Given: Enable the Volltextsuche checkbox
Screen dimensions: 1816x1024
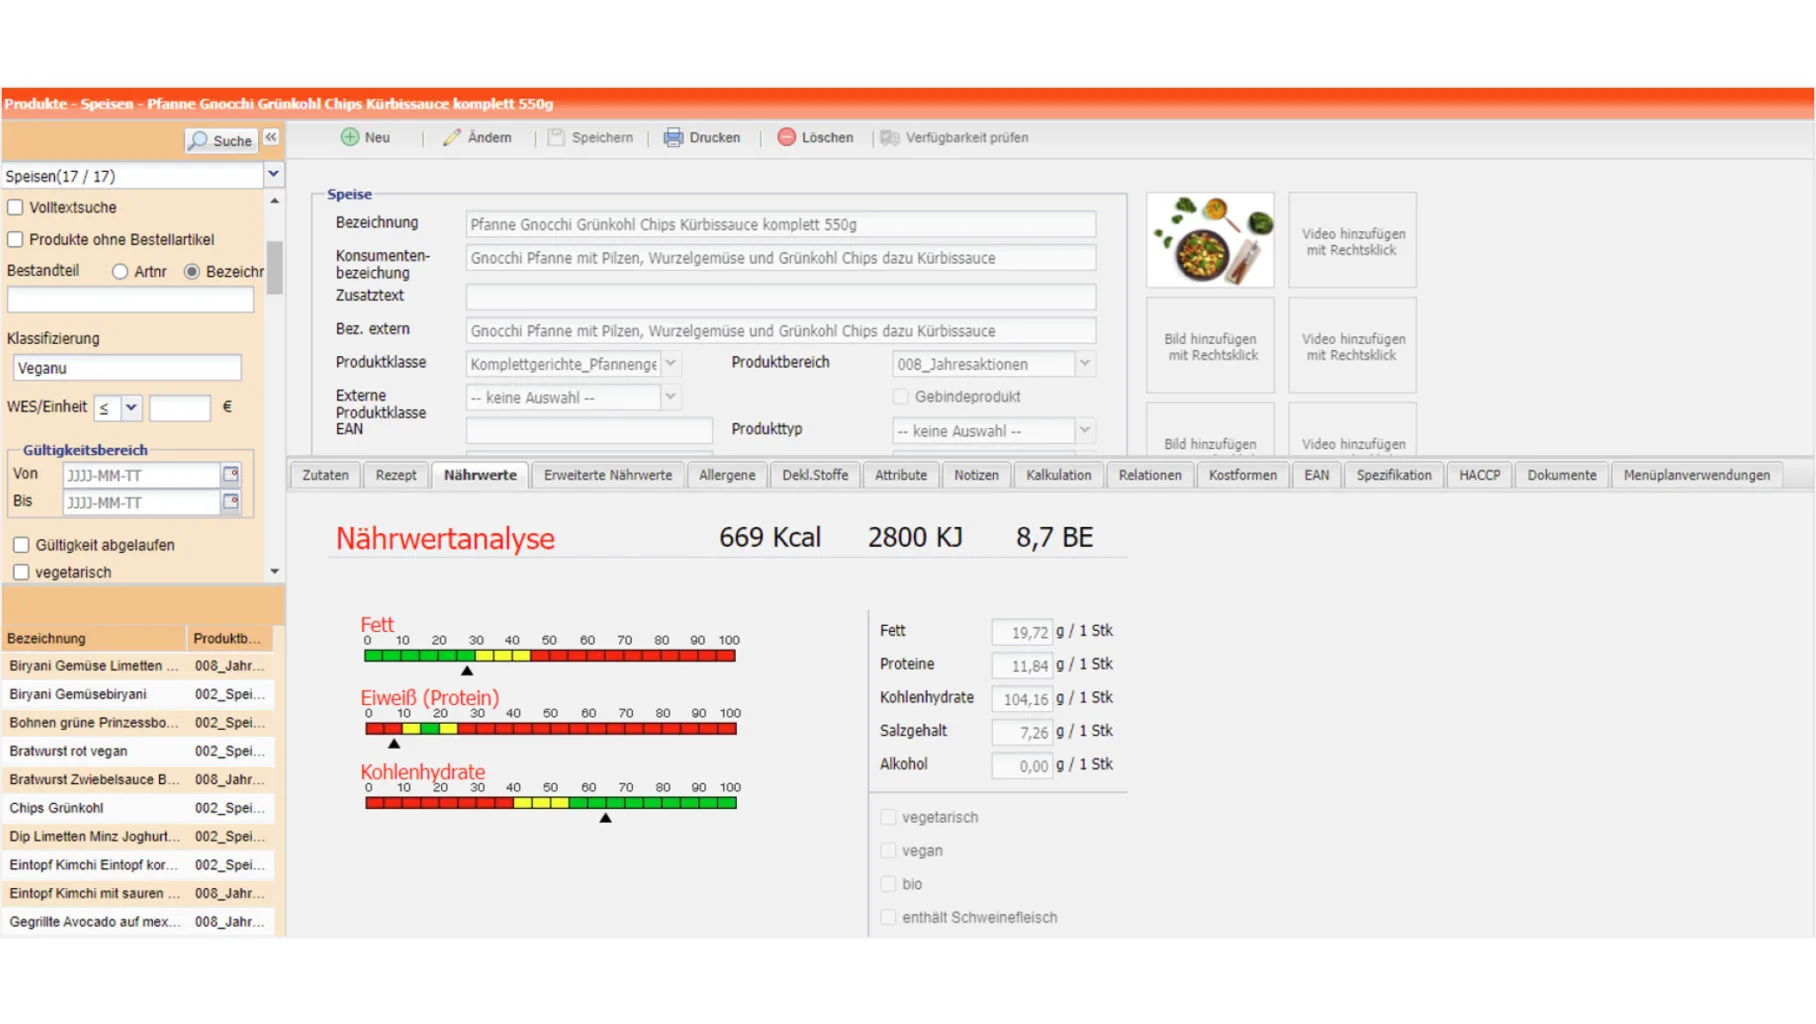Looking at the screenshot, I should (x=16, y=207).
